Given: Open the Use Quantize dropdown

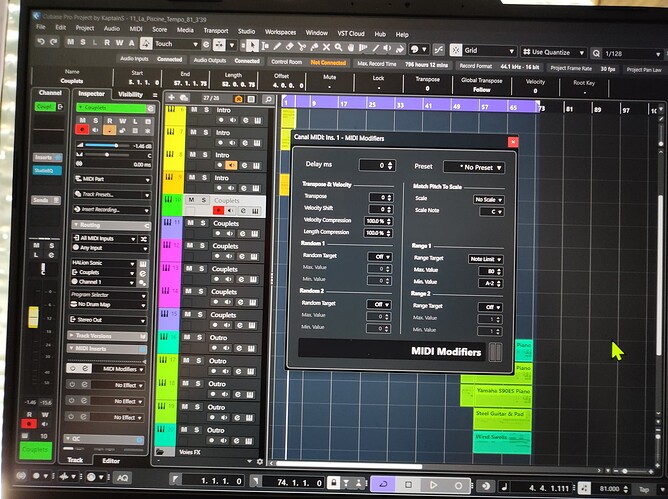Looking at the screenshot, I should (553, 52).
